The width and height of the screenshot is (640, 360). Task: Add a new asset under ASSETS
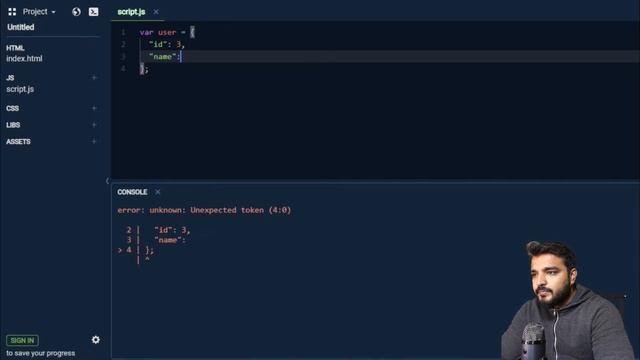click(x=94, y=141)
